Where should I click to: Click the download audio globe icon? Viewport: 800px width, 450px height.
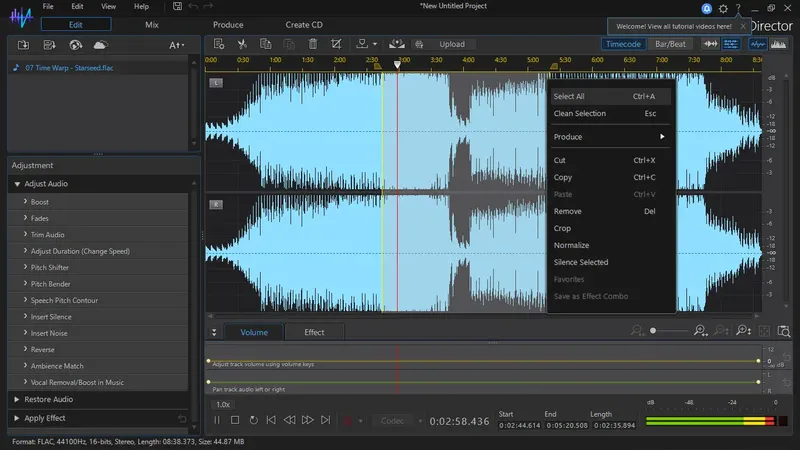click(x=75, y=45)
